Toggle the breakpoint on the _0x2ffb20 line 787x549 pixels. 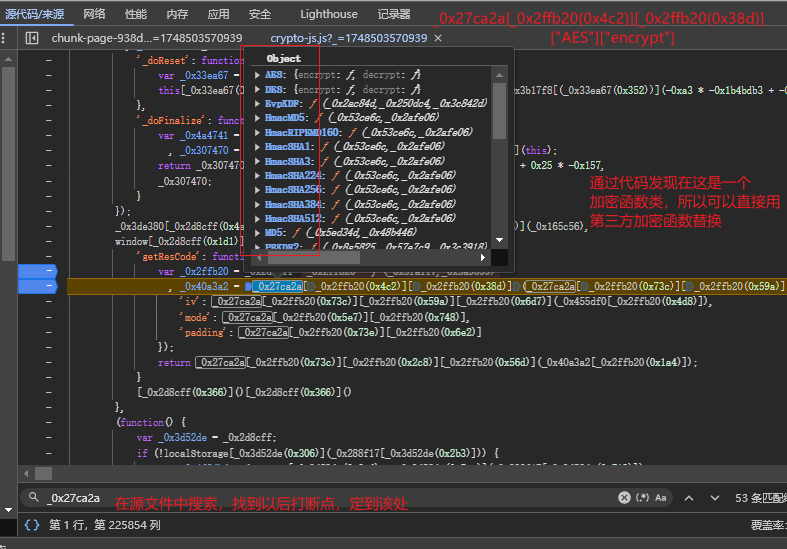click(x=38, y=271)
